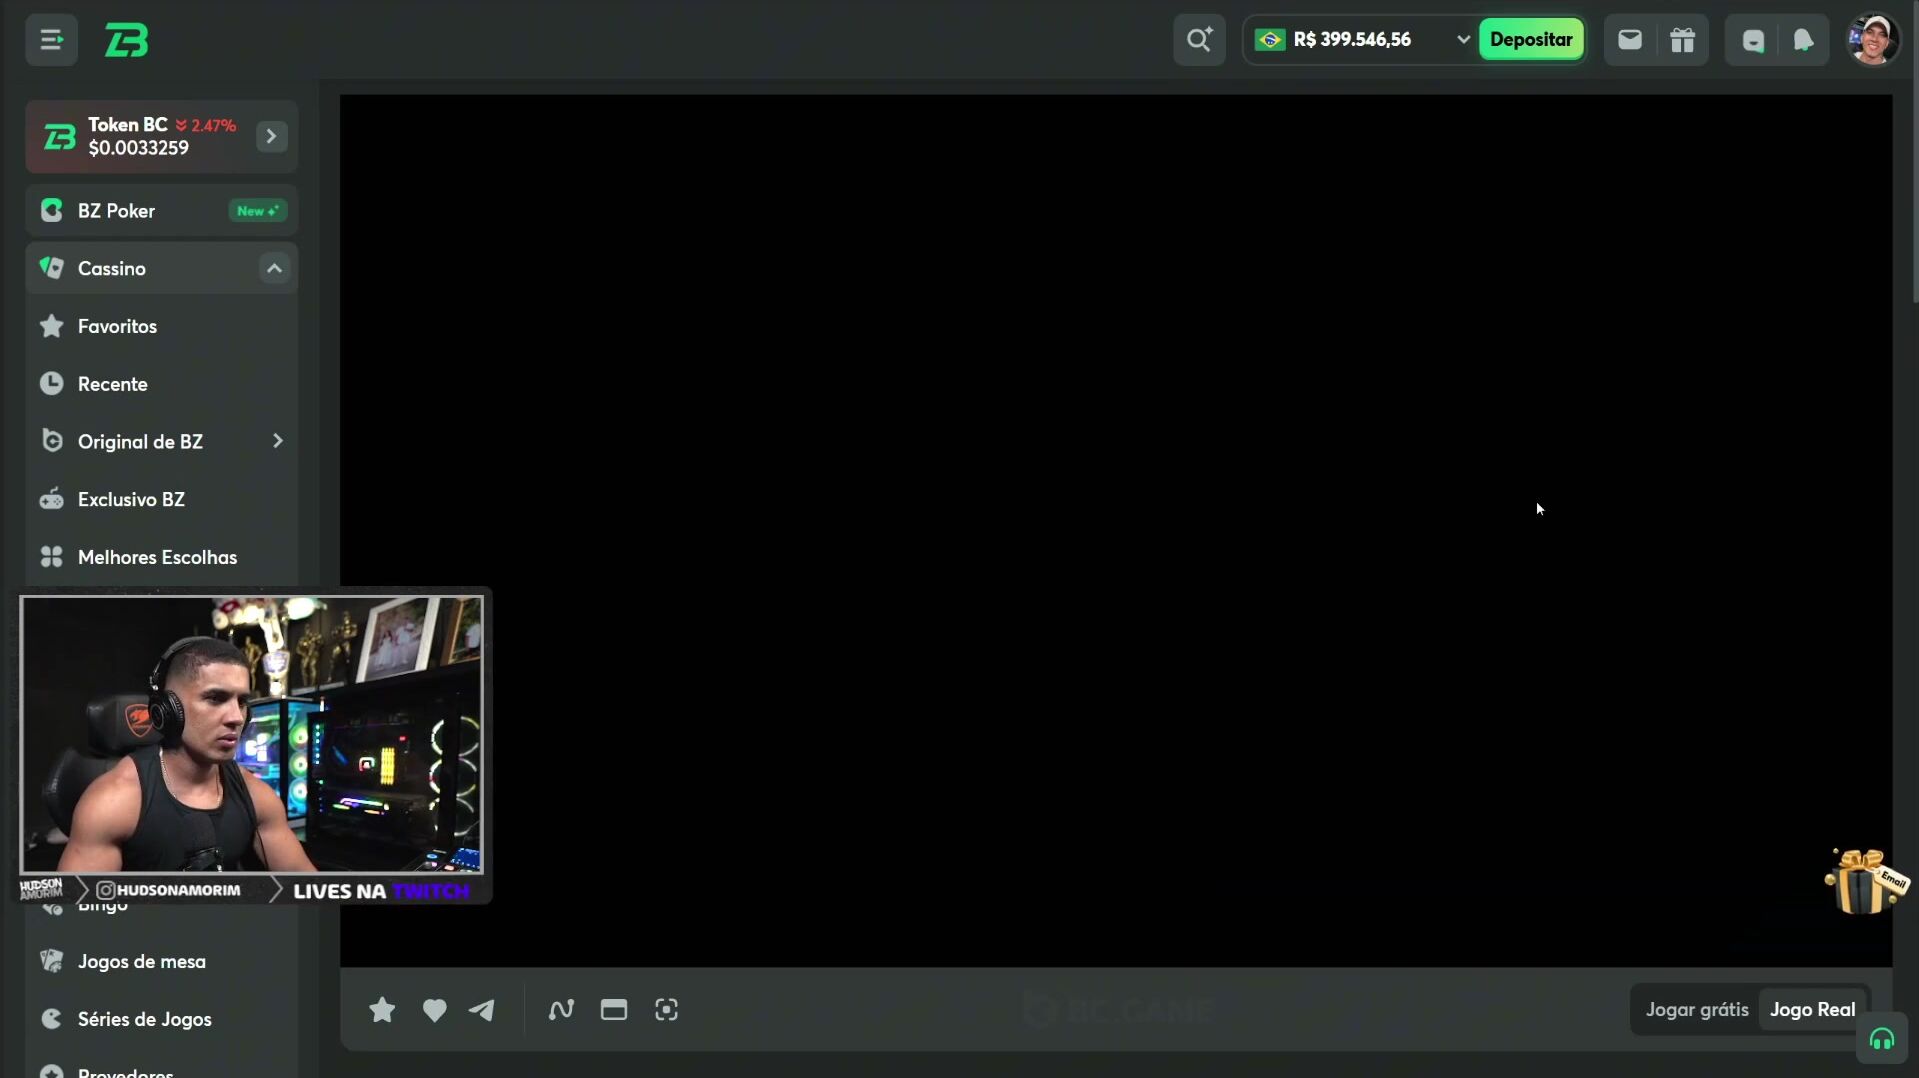Viewport: 1919px width, 1078px height.
Task: Enter fullscreen mode icon
Action: (666, 1011)
